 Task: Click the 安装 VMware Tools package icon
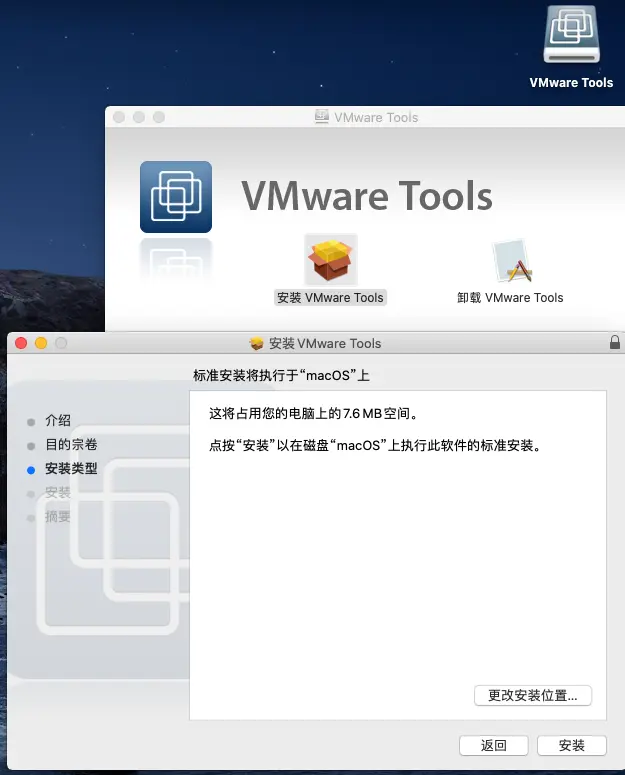click(x=331, y=260)
